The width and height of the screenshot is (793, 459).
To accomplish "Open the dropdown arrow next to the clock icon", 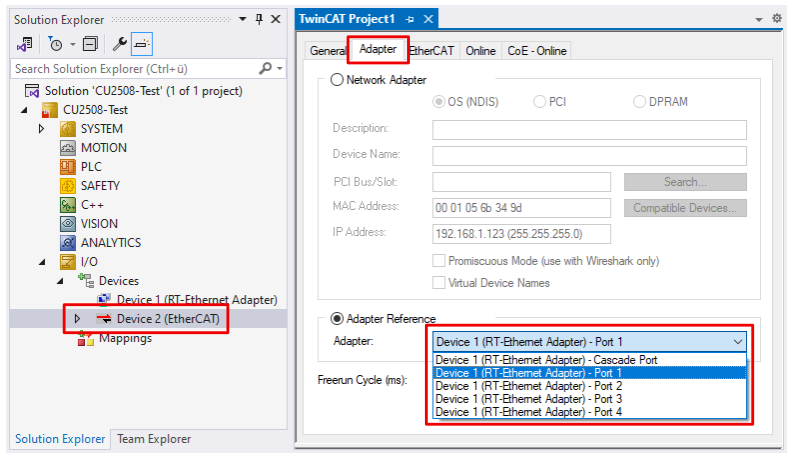I will point(72,44).
